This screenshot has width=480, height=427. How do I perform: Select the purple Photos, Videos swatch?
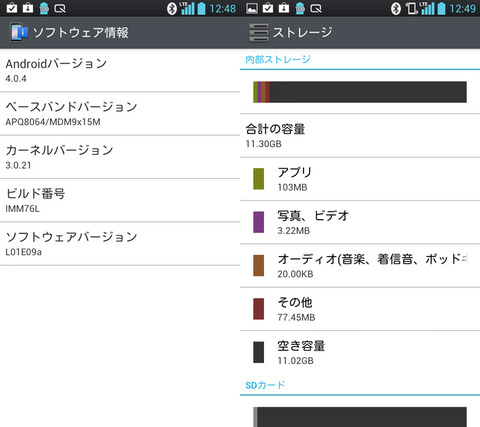(259, 222)
